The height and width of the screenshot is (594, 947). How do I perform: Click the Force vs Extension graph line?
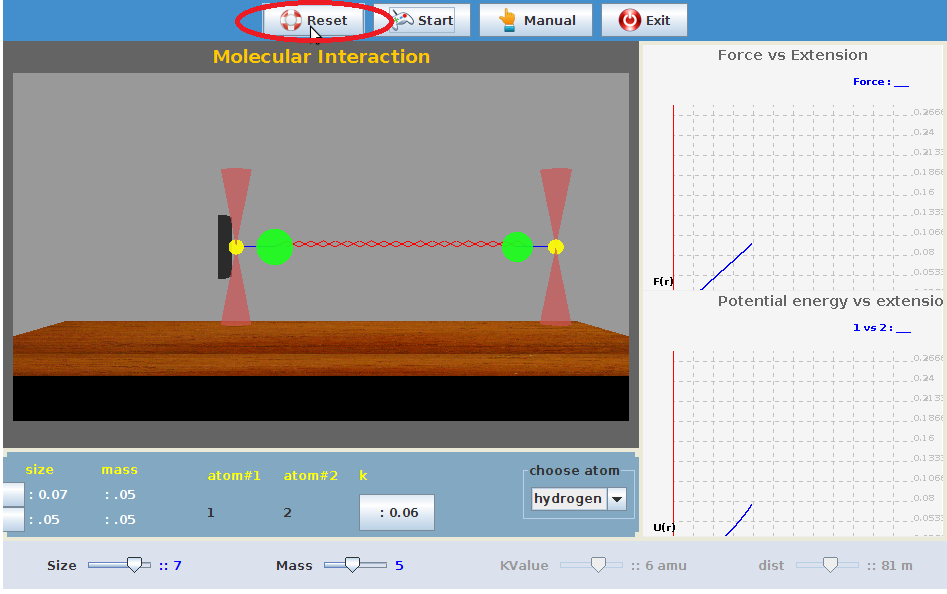coord(727,266)
